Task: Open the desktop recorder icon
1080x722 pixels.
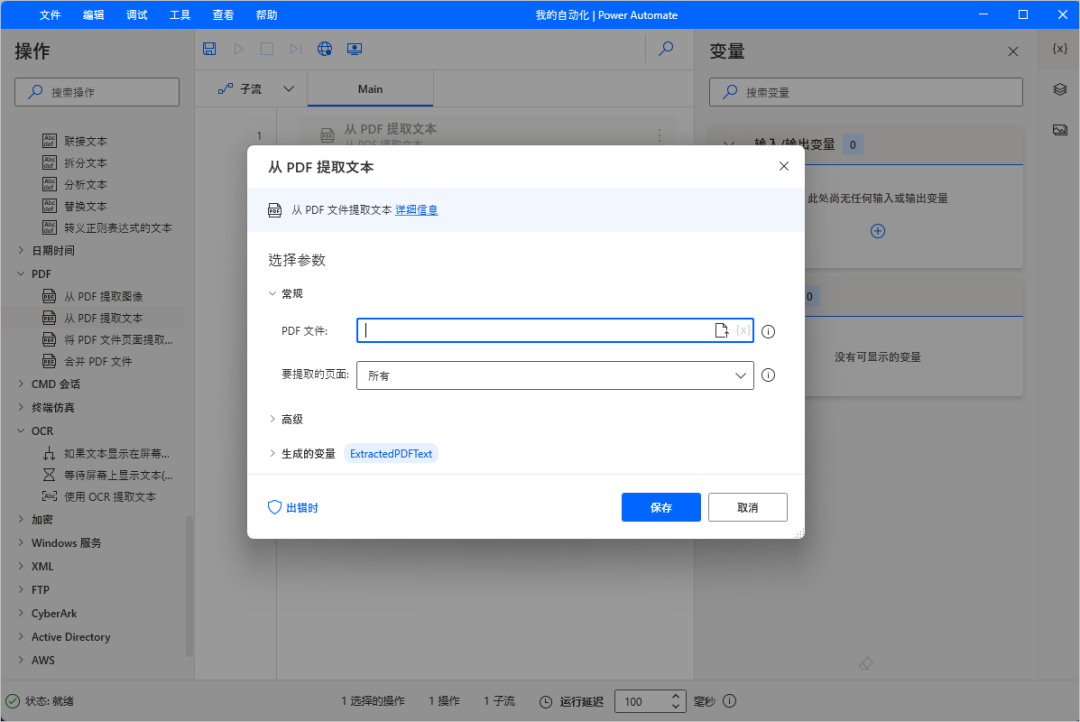Action: 354,49
